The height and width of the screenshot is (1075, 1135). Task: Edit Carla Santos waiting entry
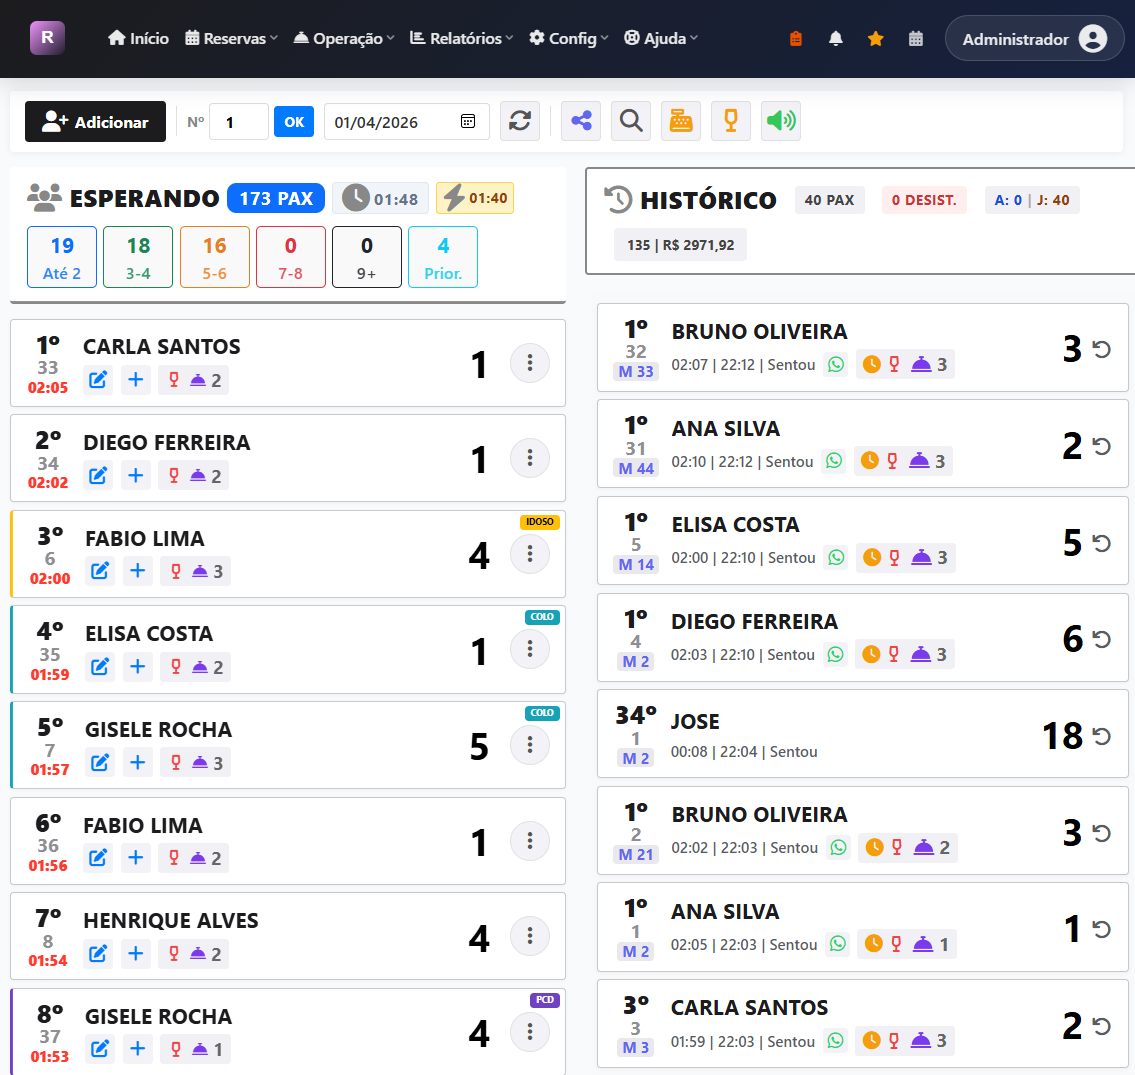[98, 380]
